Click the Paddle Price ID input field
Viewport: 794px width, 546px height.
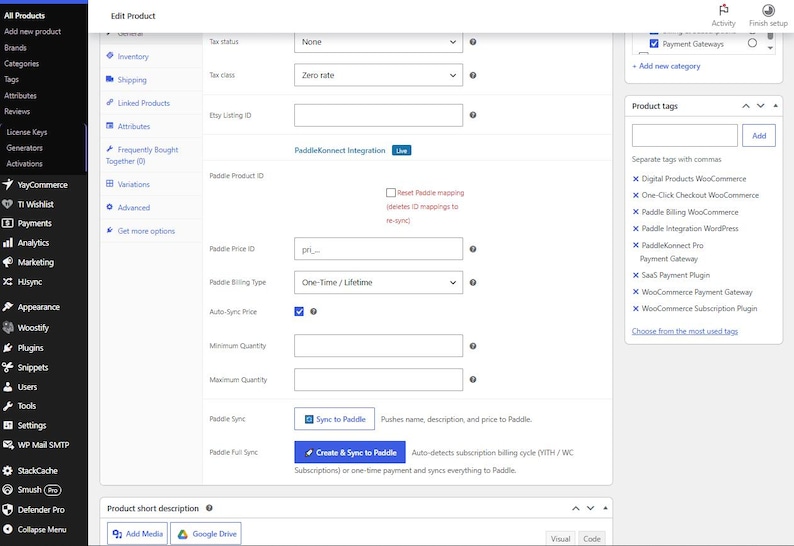coord(378,249)
